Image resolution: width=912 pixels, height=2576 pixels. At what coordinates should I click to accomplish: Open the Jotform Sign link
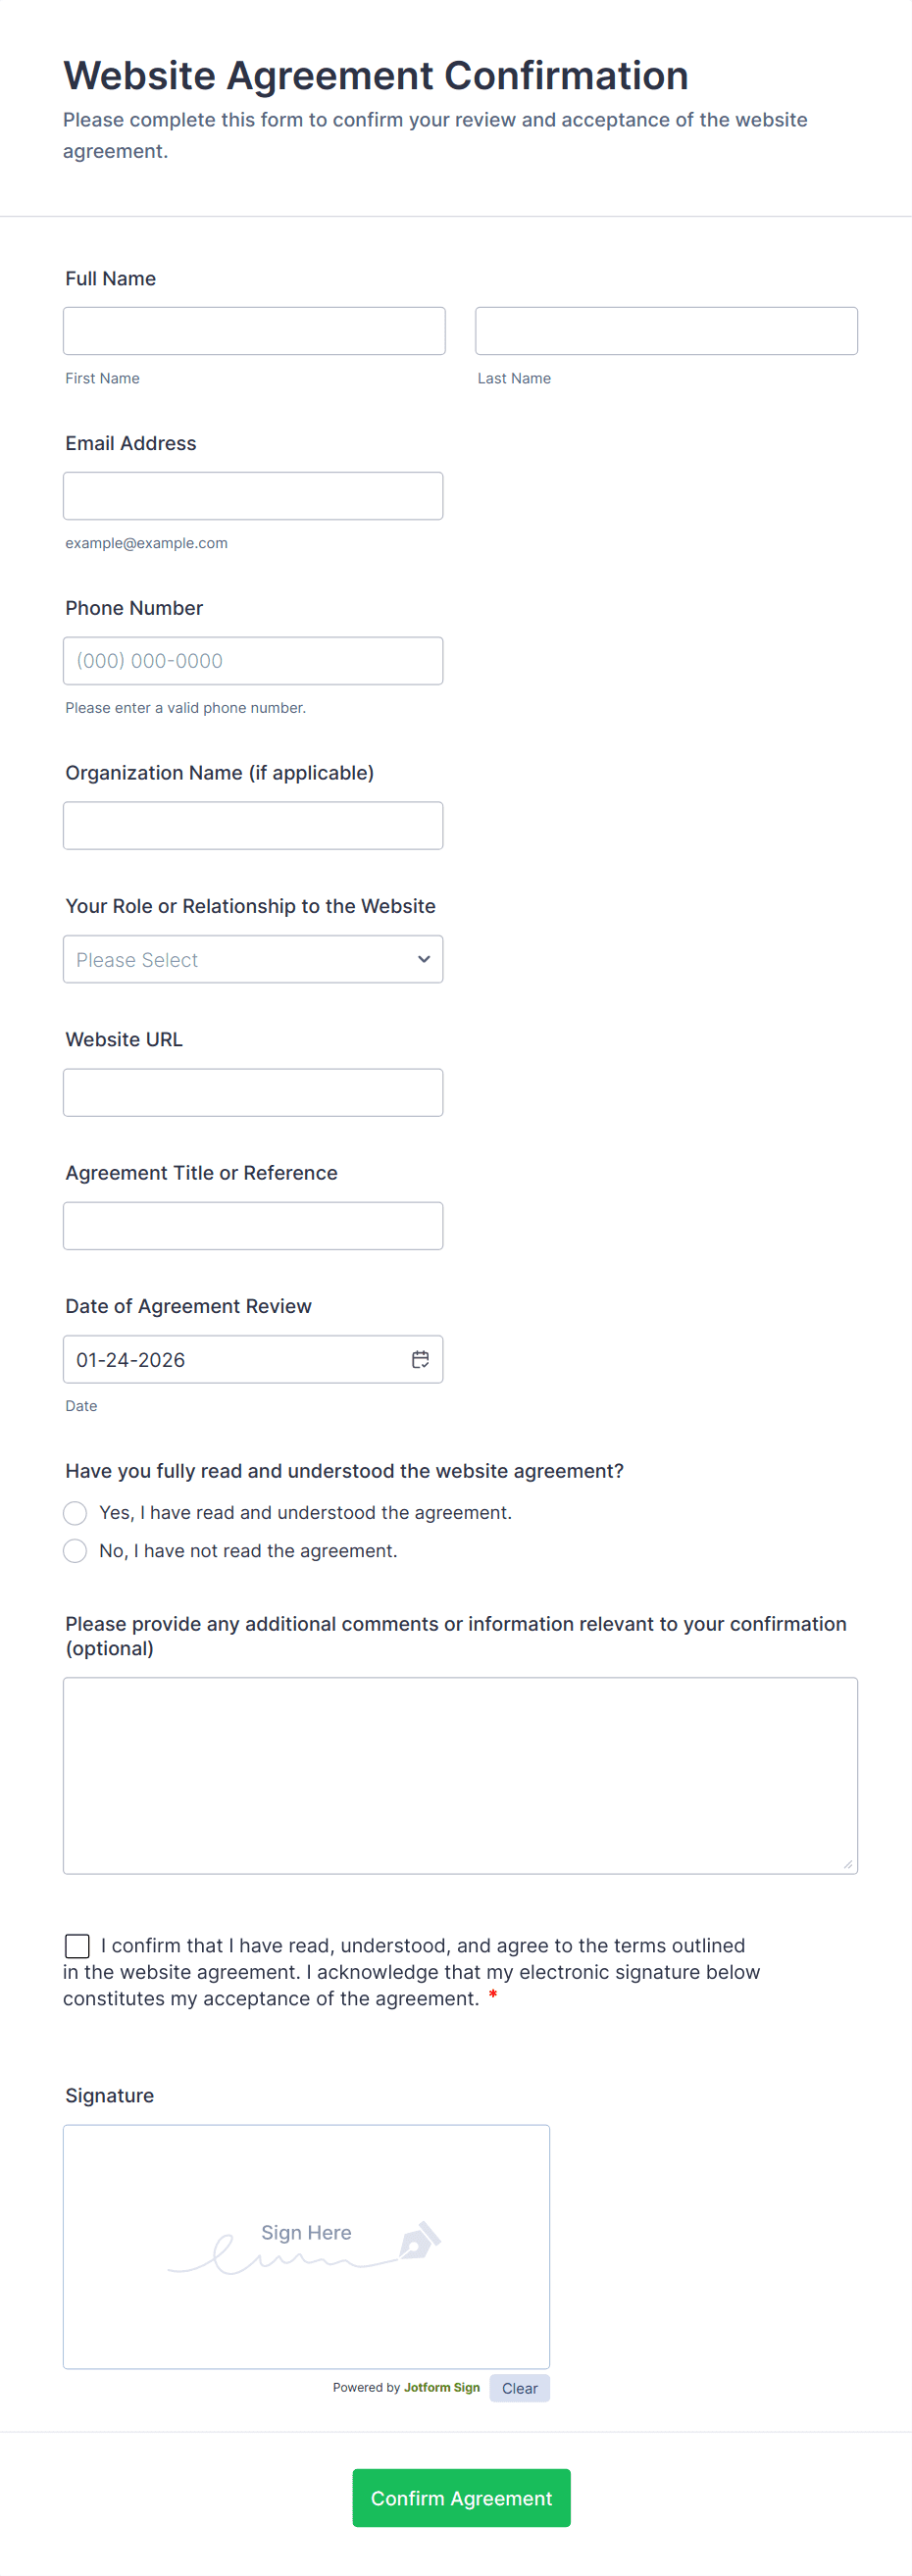click(x=441, y=2387)
